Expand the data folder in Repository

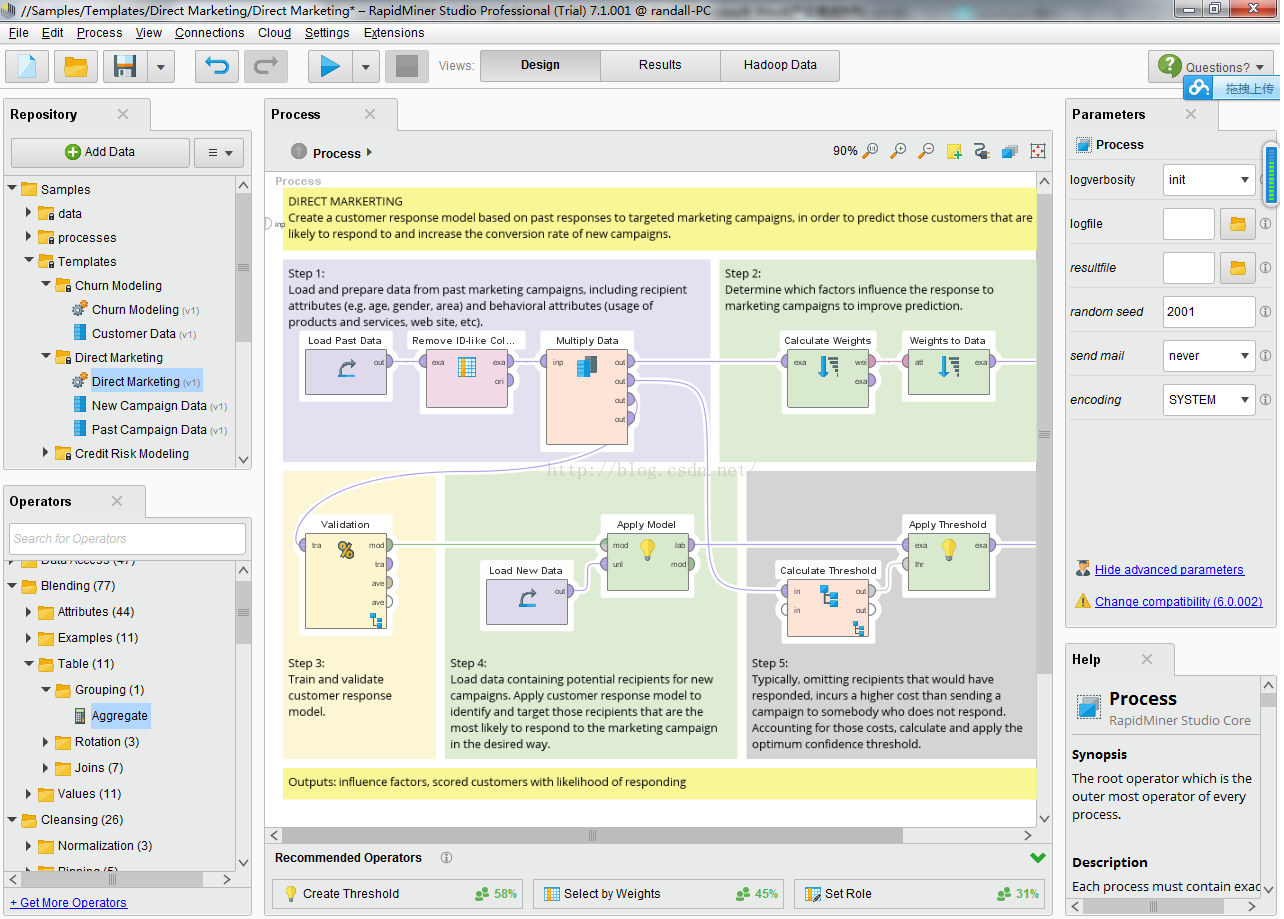click(x=29, y=213)
